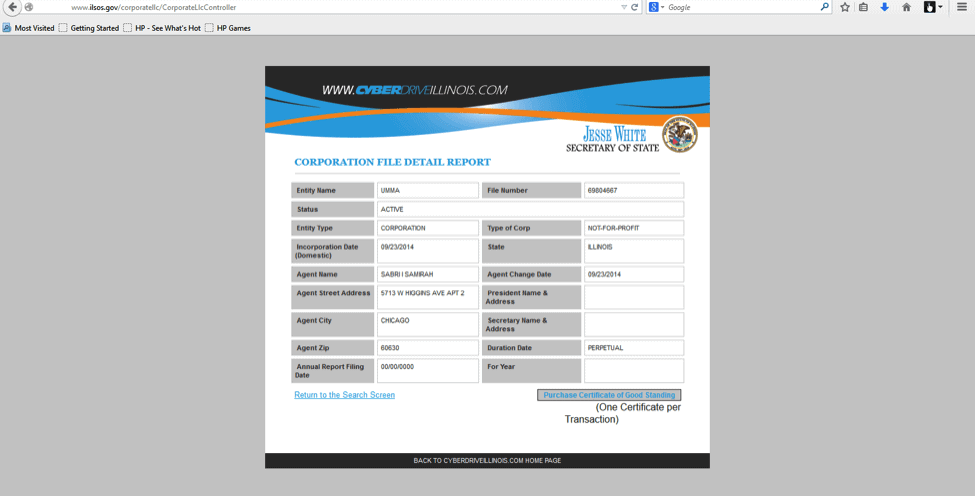
Task: Open the Most Visited bookmarks folder
Action: [x=29, y=28]
